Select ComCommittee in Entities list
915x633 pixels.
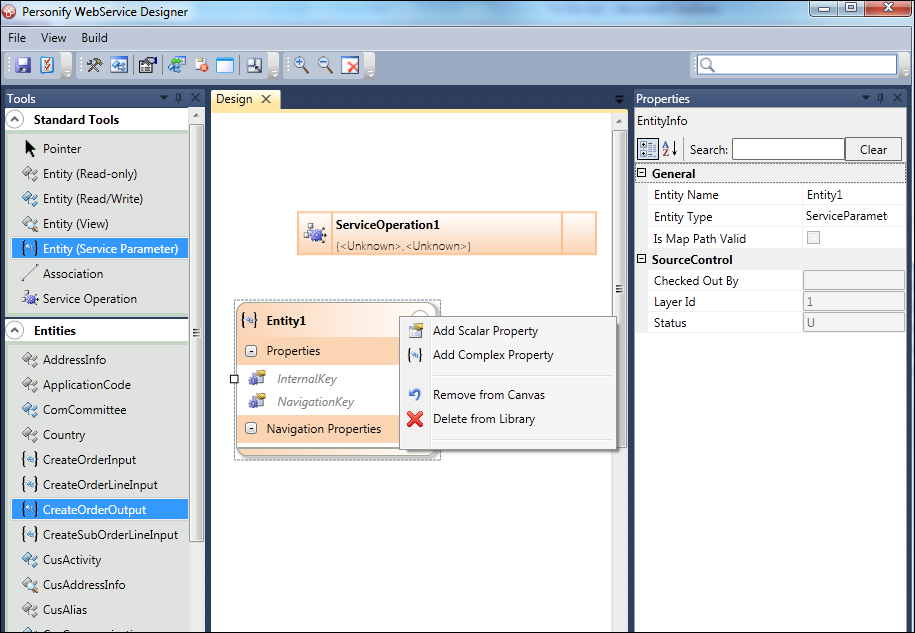pos(84,410)
